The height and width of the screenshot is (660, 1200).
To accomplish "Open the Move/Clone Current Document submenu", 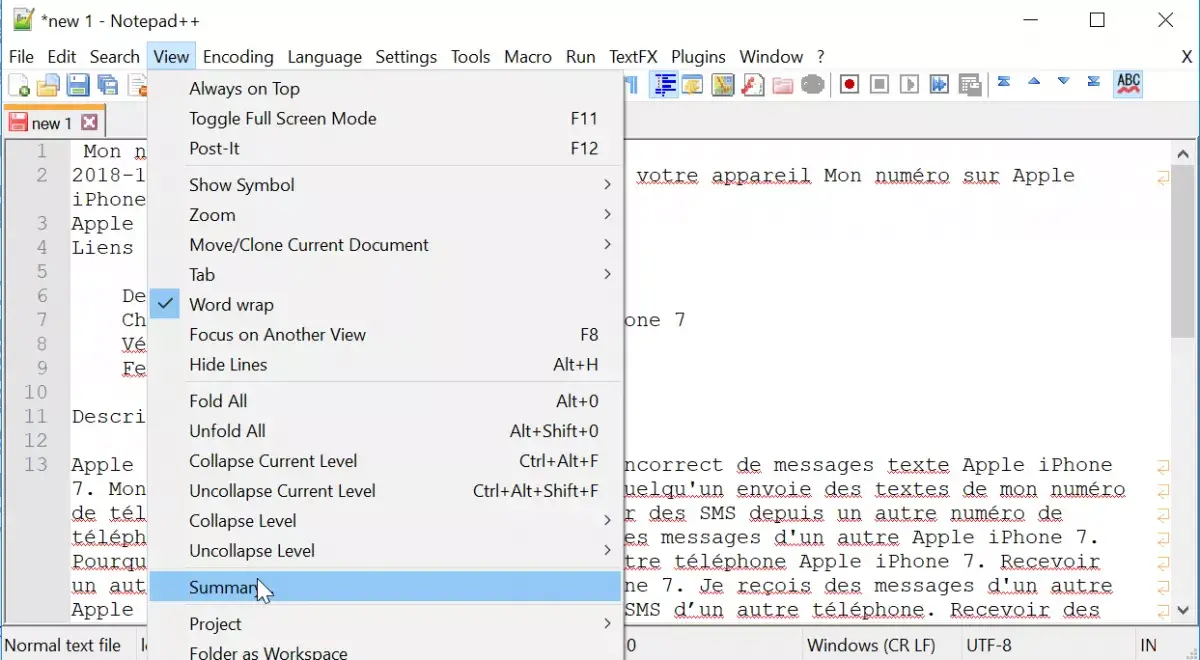I will pyautogui.click(x=385, y=245).
